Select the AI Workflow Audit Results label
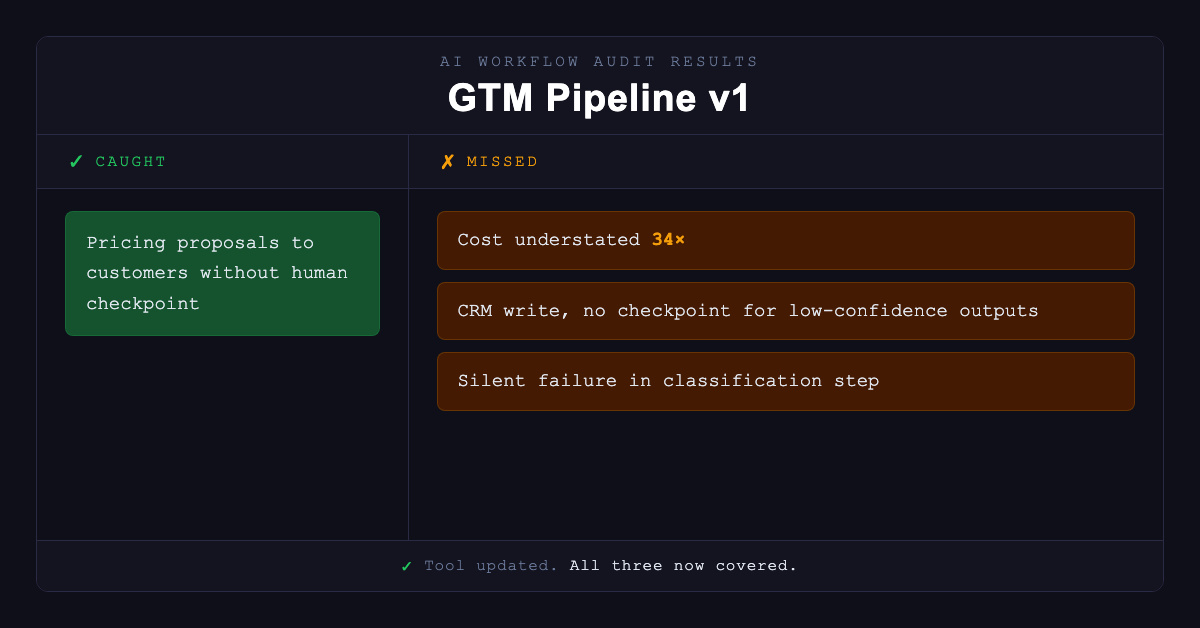This screenshot has width=1200, height=628. pyautogui.click(x=598, y=61)
